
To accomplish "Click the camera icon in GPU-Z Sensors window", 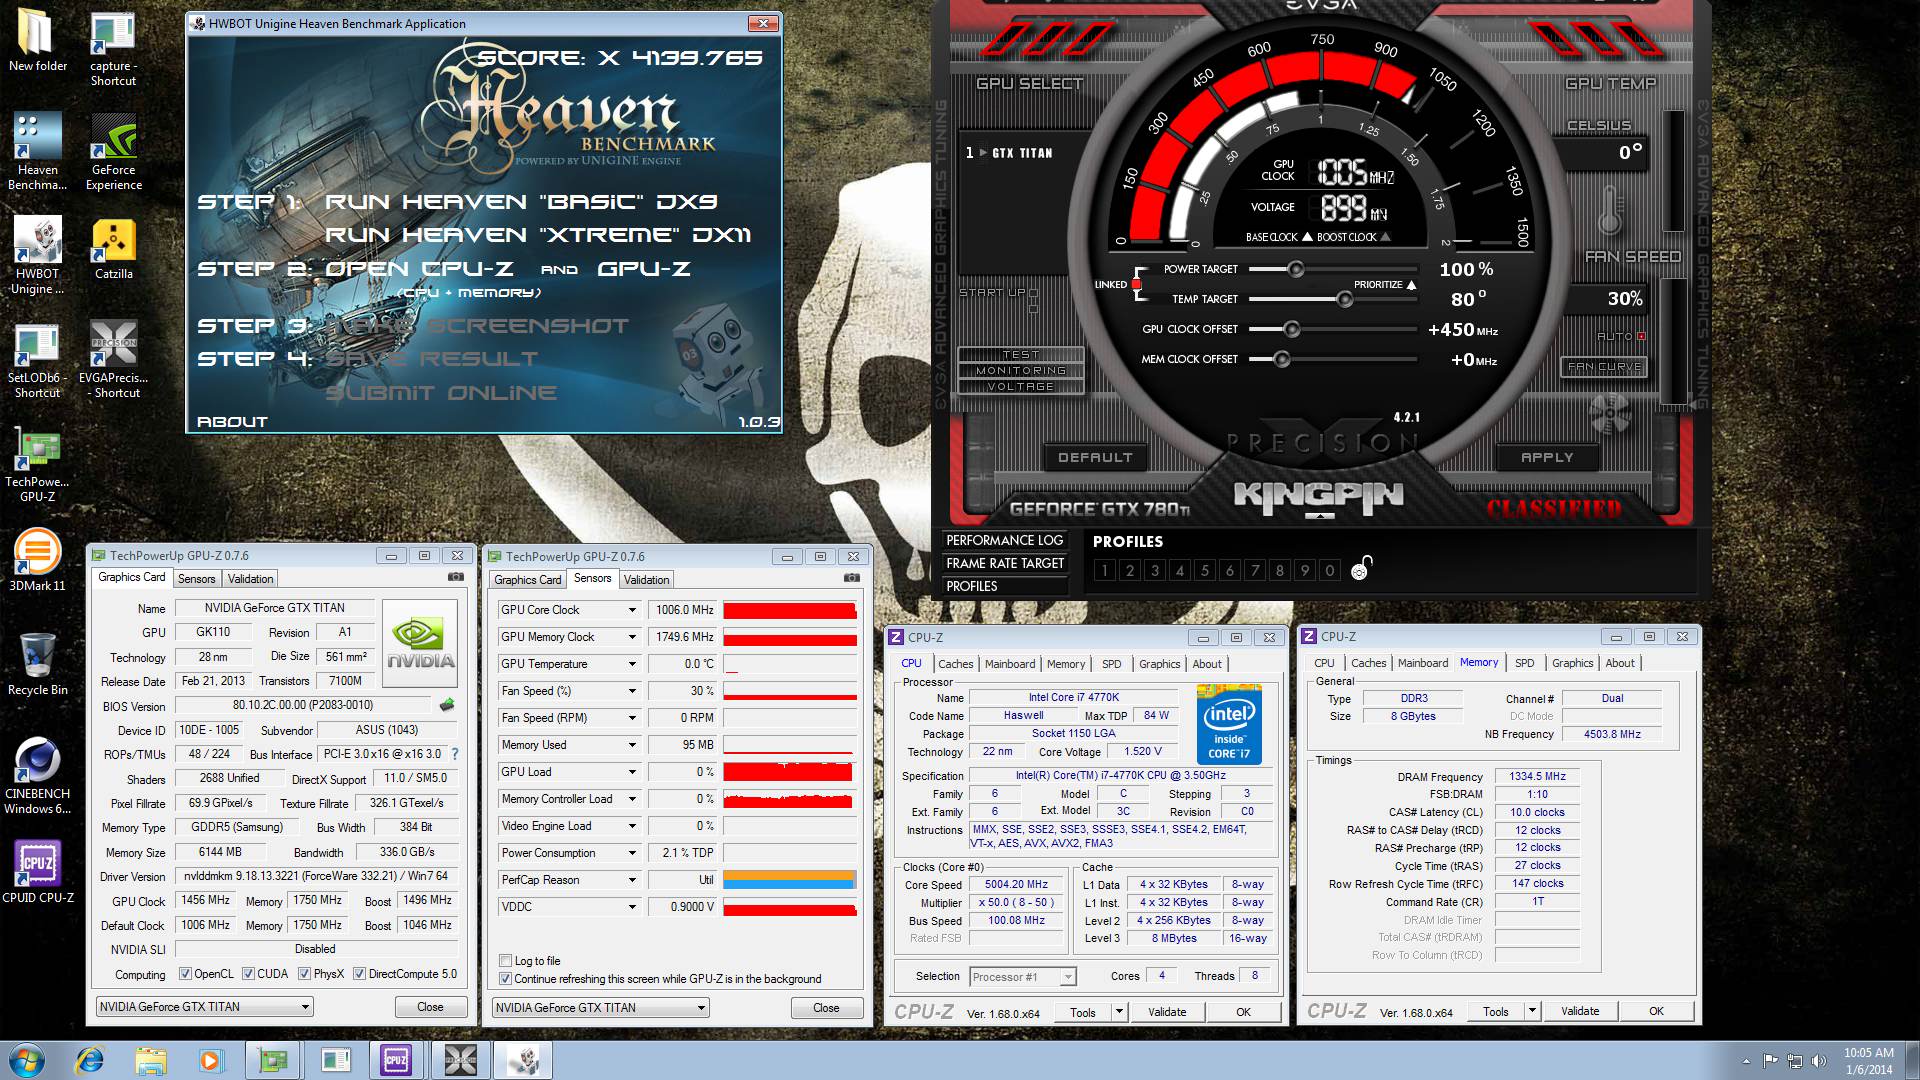I will [x=852, y=578].
